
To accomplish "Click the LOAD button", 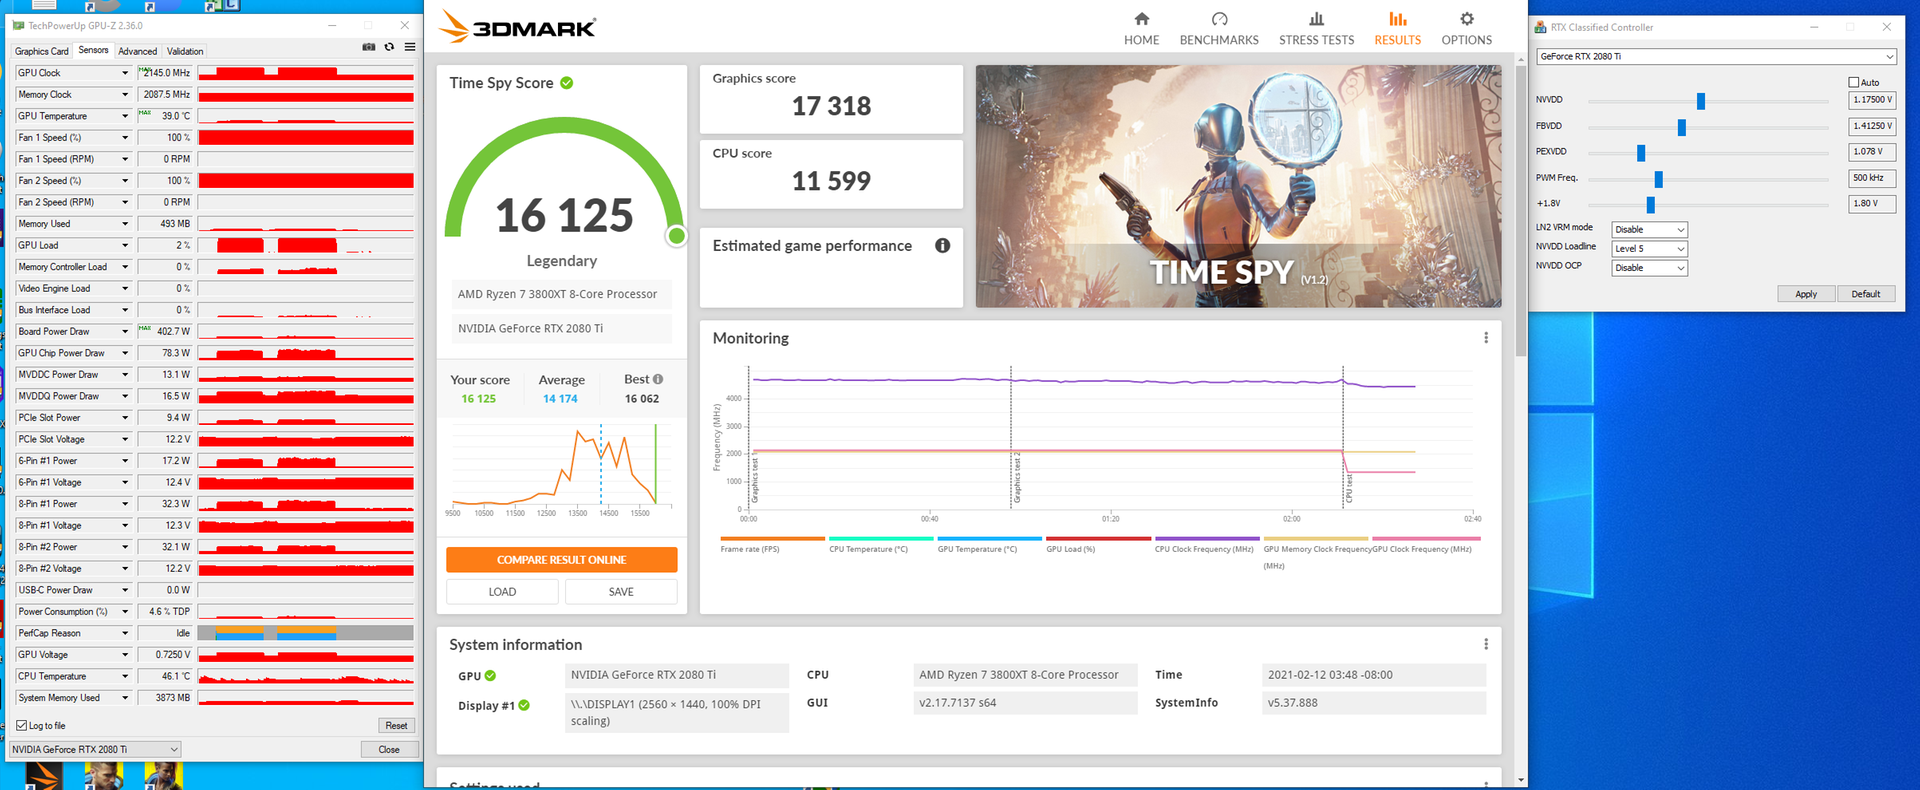I will pyautogui.click(x=502, y=592).
